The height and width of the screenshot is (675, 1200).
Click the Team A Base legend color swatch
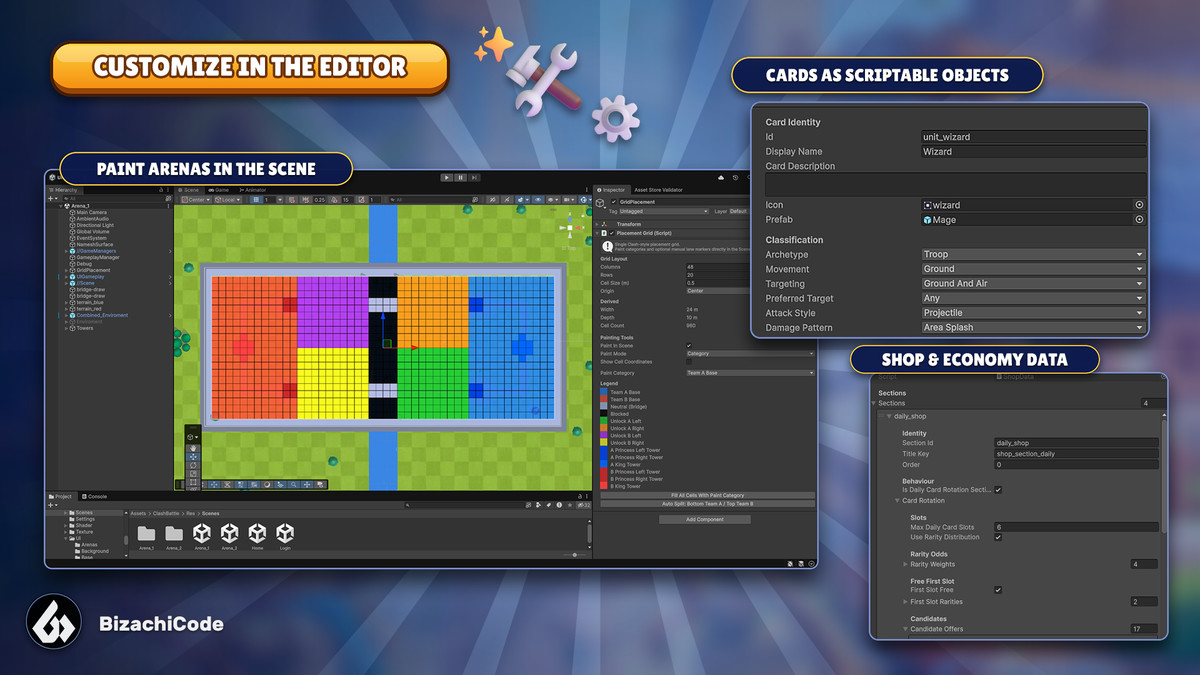(x=604, y=392)
